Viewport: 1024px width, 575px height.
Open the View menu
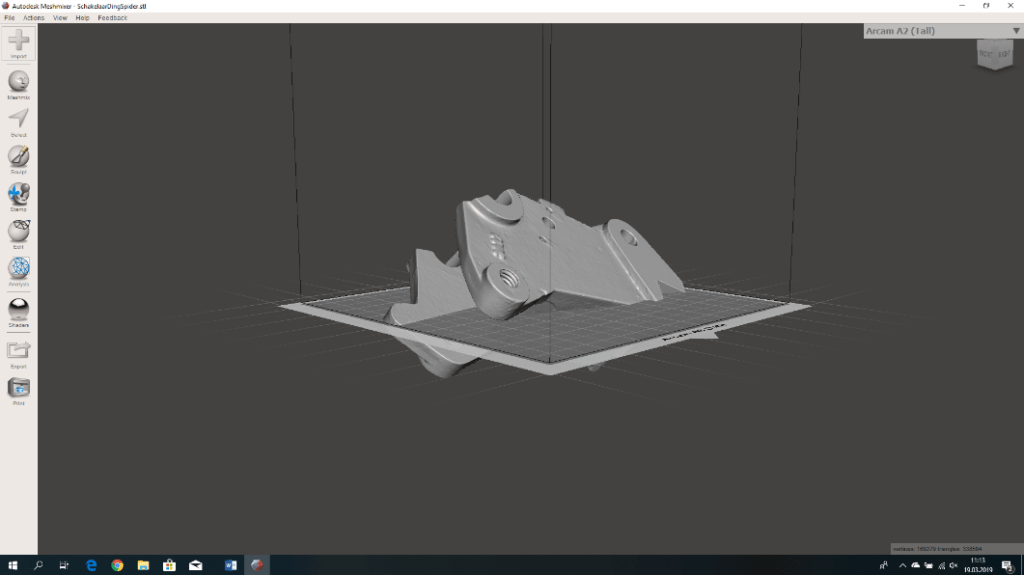coord(60,18)
